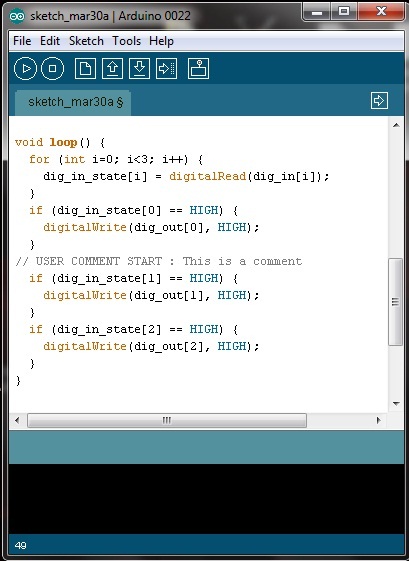Open the Tools menu
Viewport: 409px width, 561px height.
[x=126, y=41]
